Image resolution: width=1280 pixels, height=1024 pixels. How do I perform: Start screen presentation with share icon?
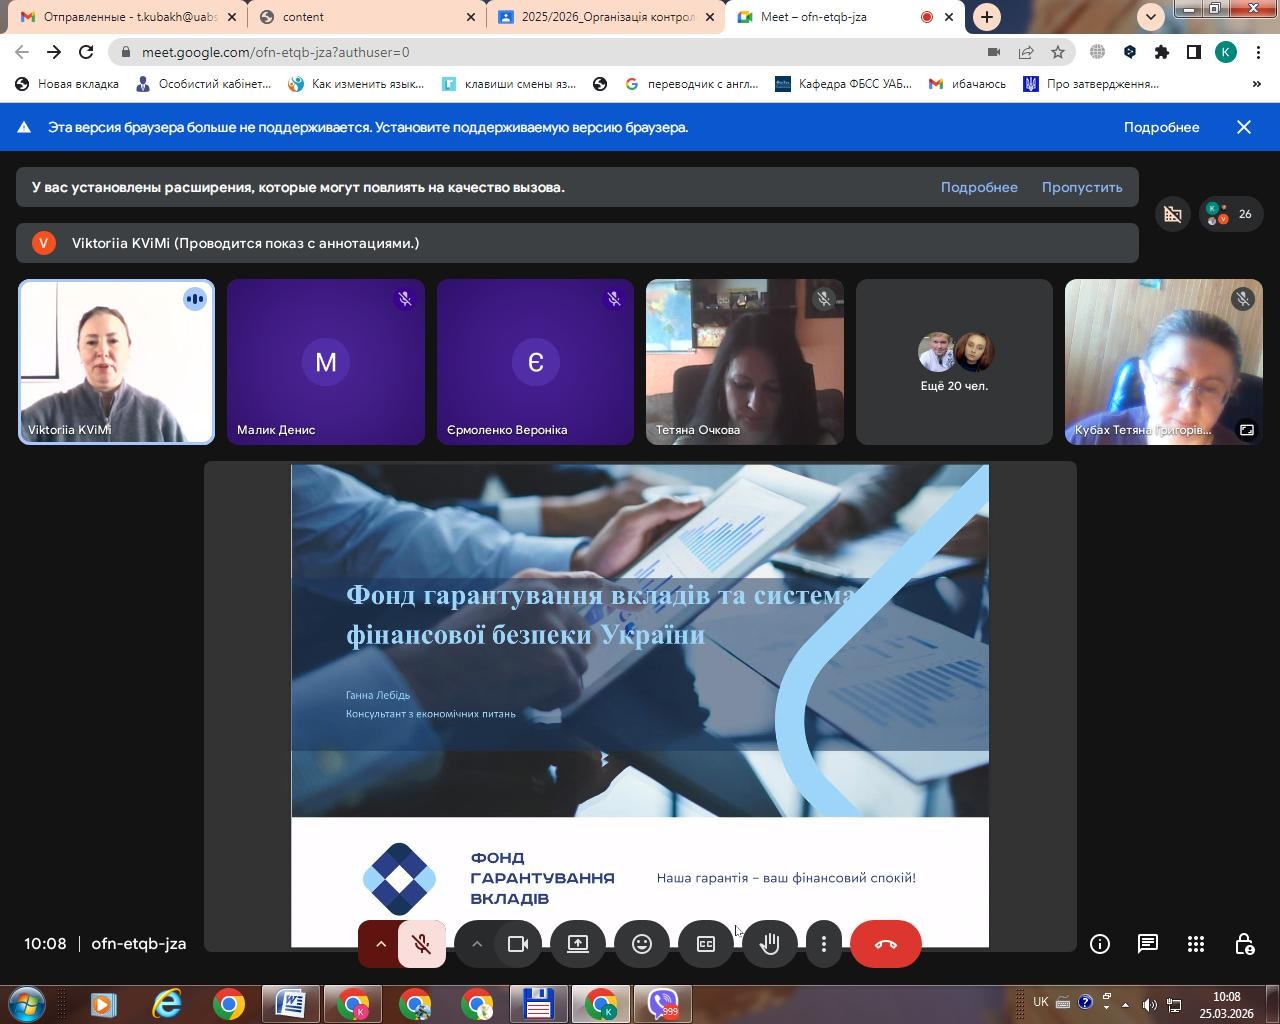click(578, 944)
